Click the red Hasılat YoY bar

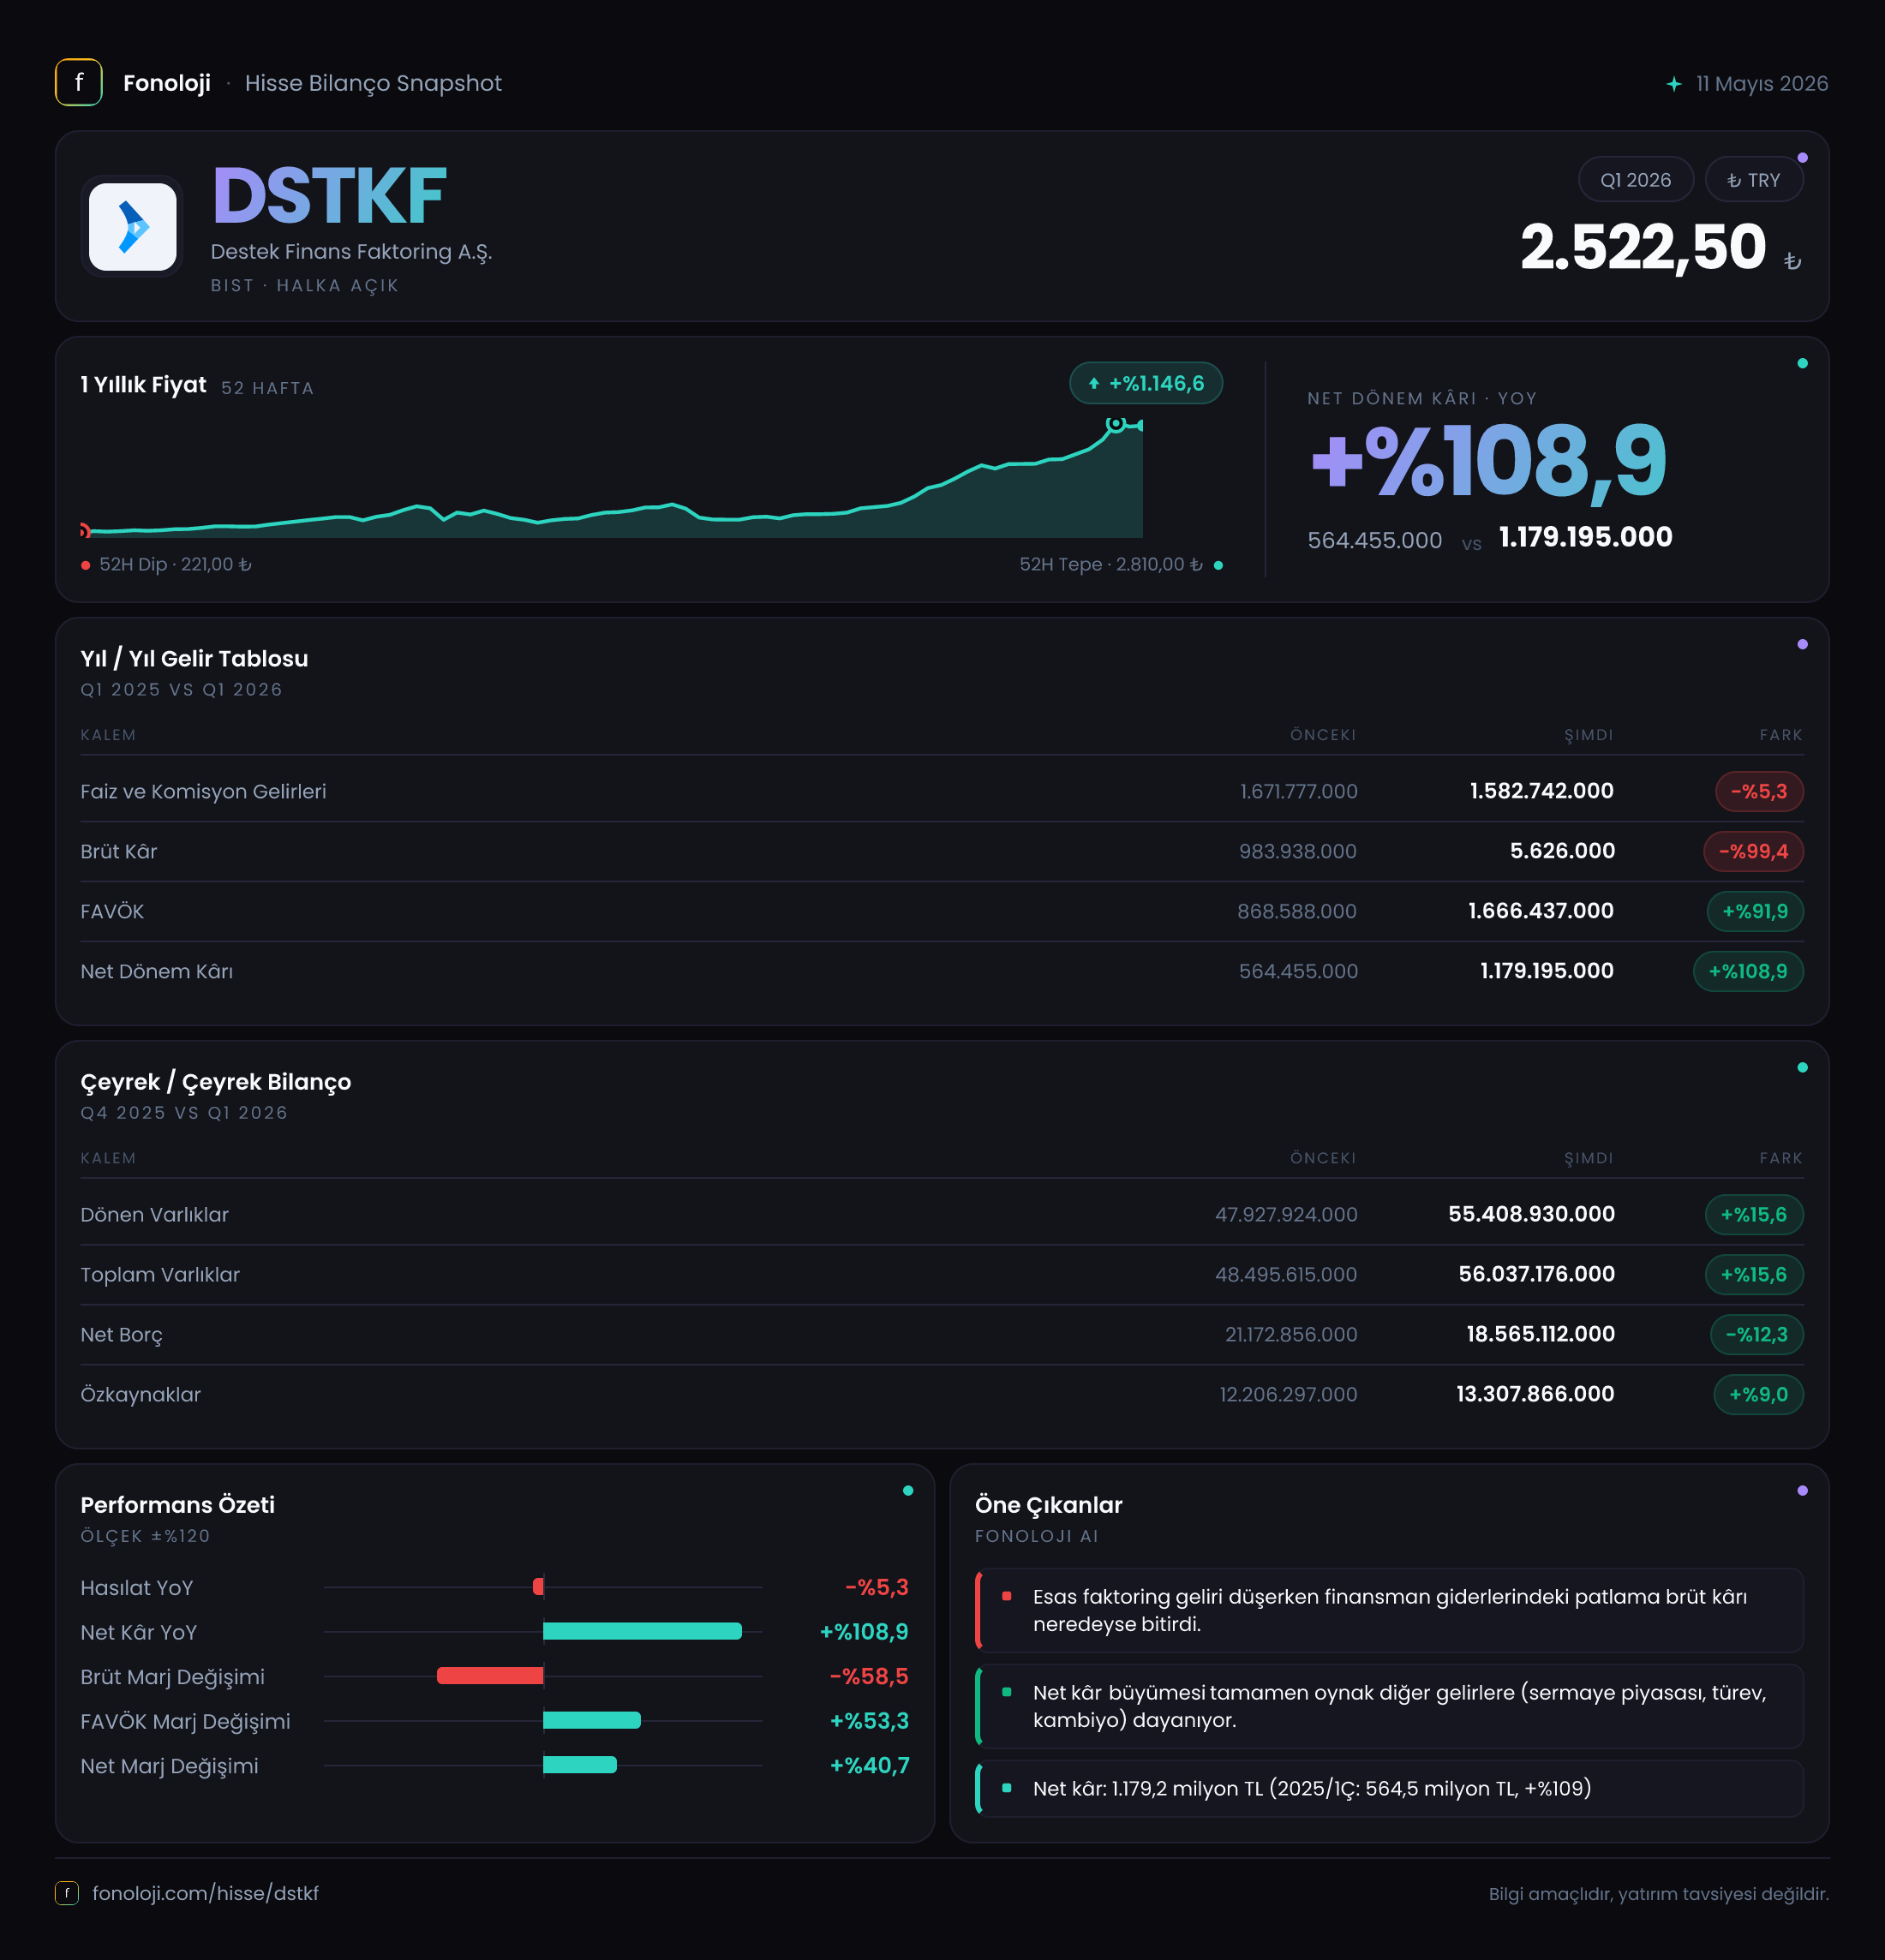(x=538, y=1587)
